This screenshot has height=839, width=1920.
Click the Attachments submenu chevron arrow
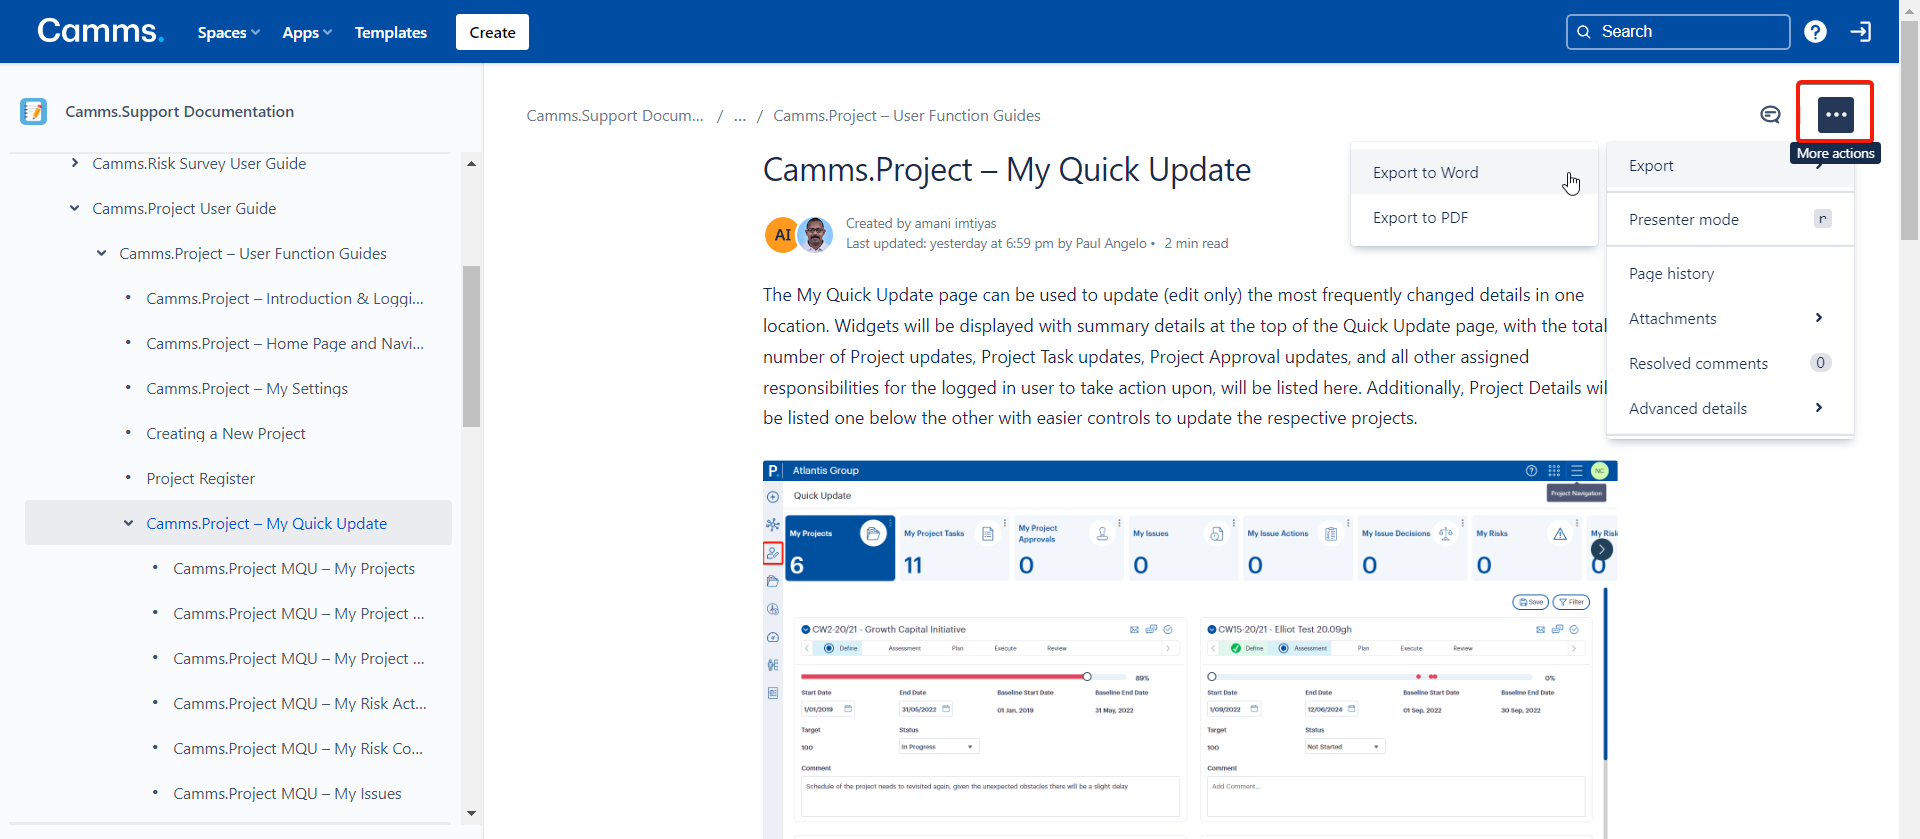[1819, 318]
